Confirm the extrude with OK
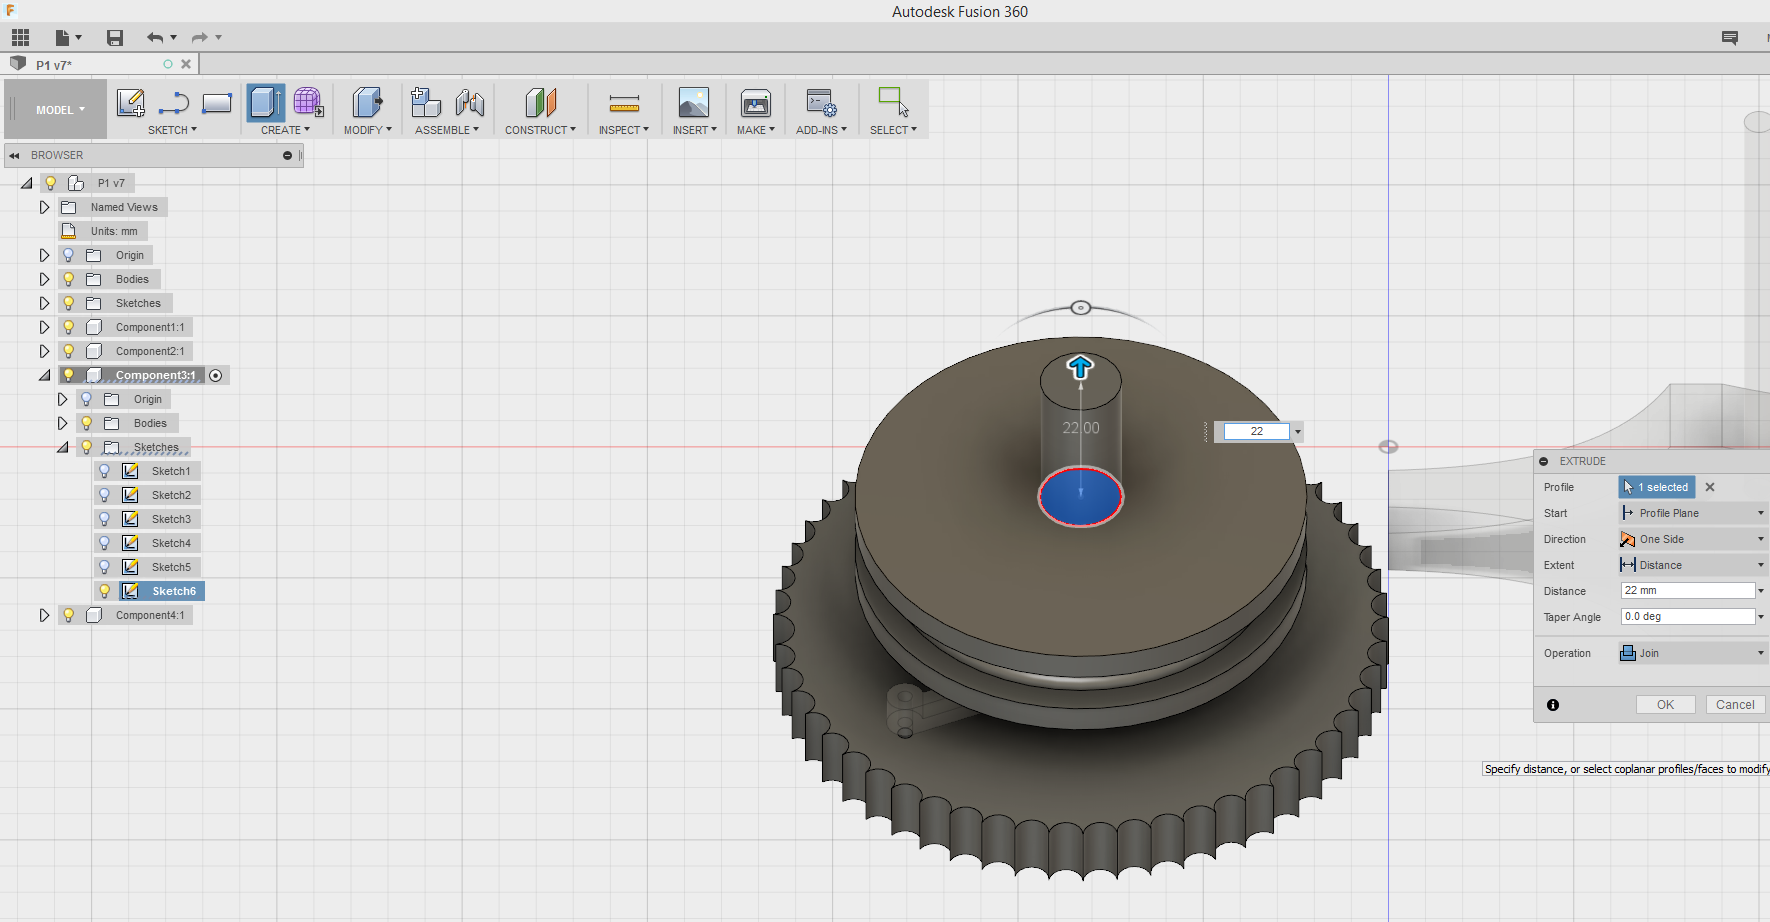1770x922 pixels. [x=1665, y=705]
